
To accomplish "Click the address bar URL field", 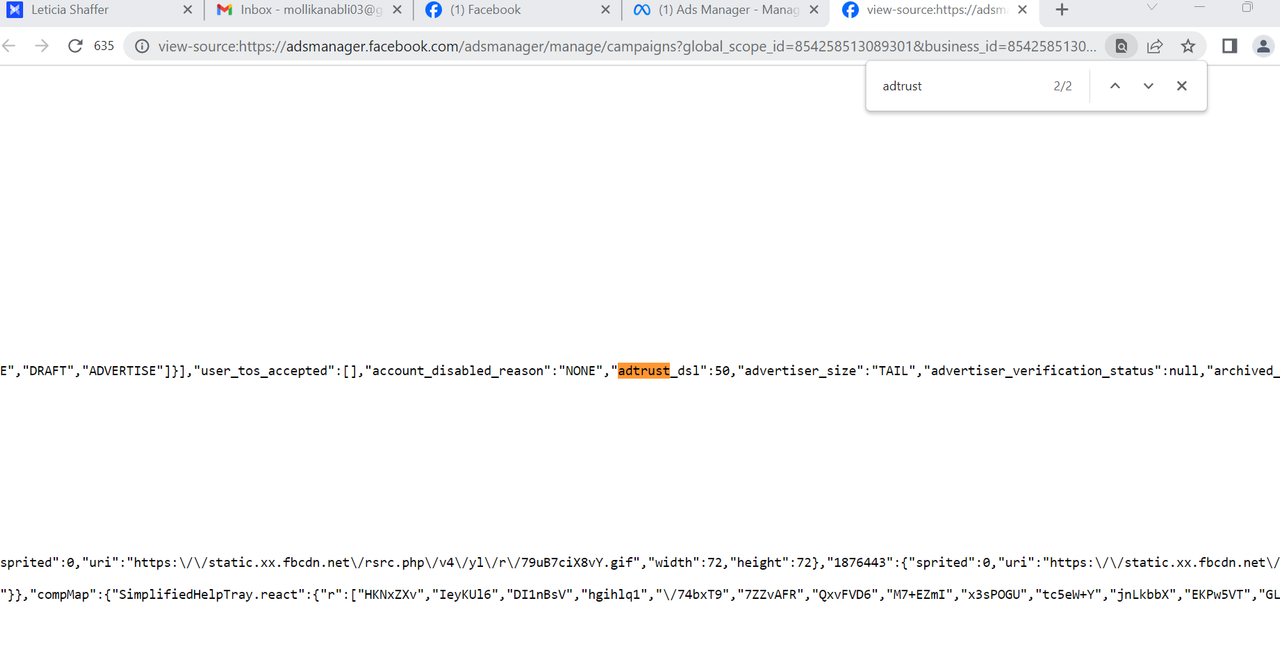I will [626, 46].
